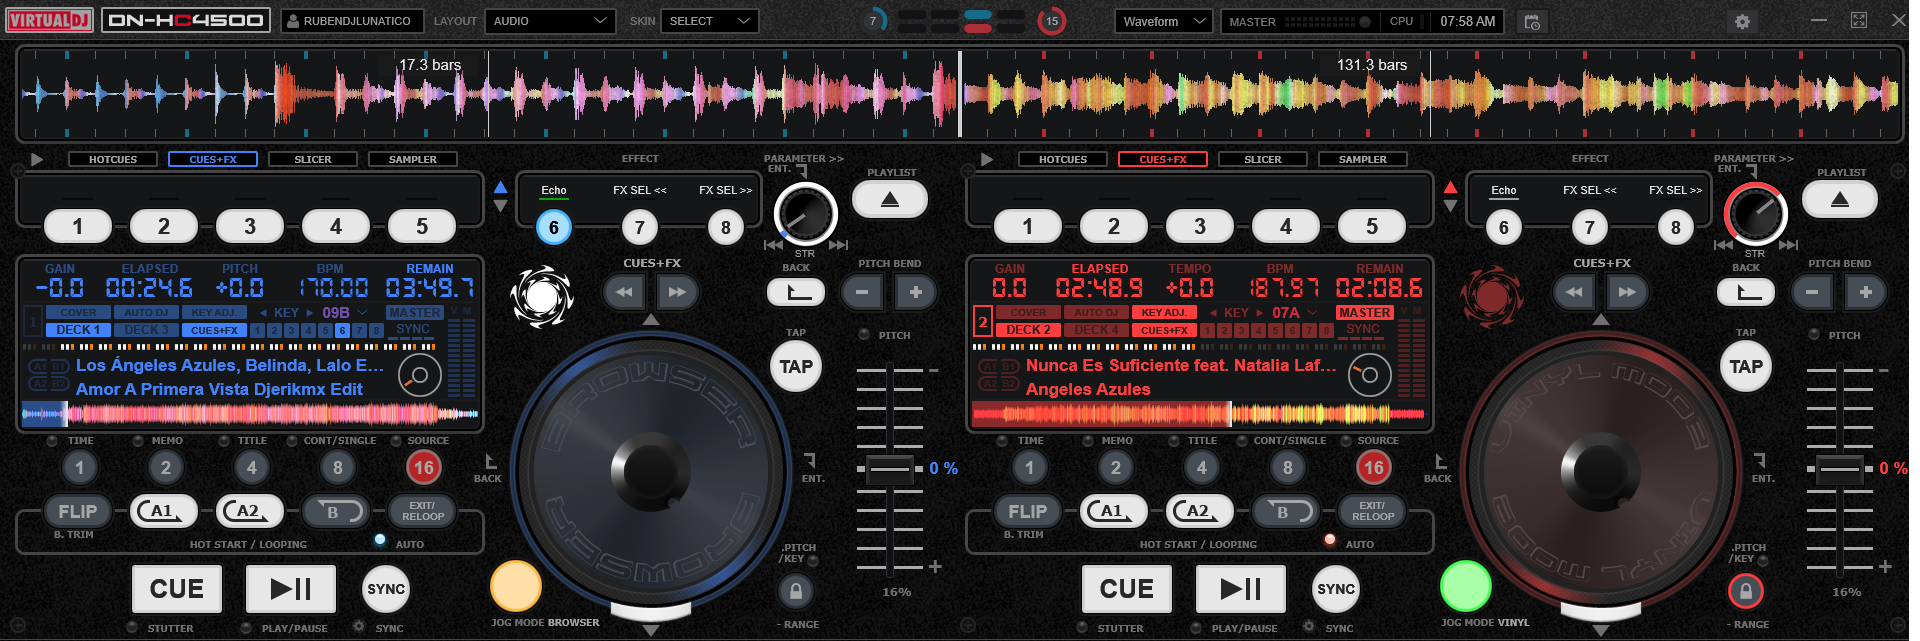Open the RUBENDJLUNATICO user menu
Image resolution: width=1920 pixels, height=641 pixels.
tap(351, 21)
